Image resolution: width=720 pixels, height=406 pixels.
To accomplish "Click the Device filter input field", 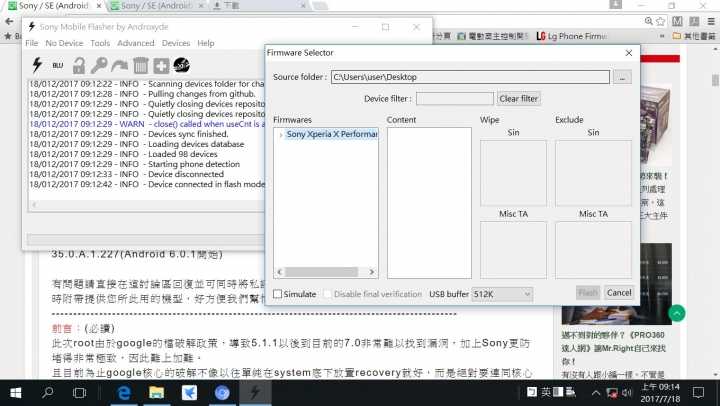I will (x=455, y=98).
